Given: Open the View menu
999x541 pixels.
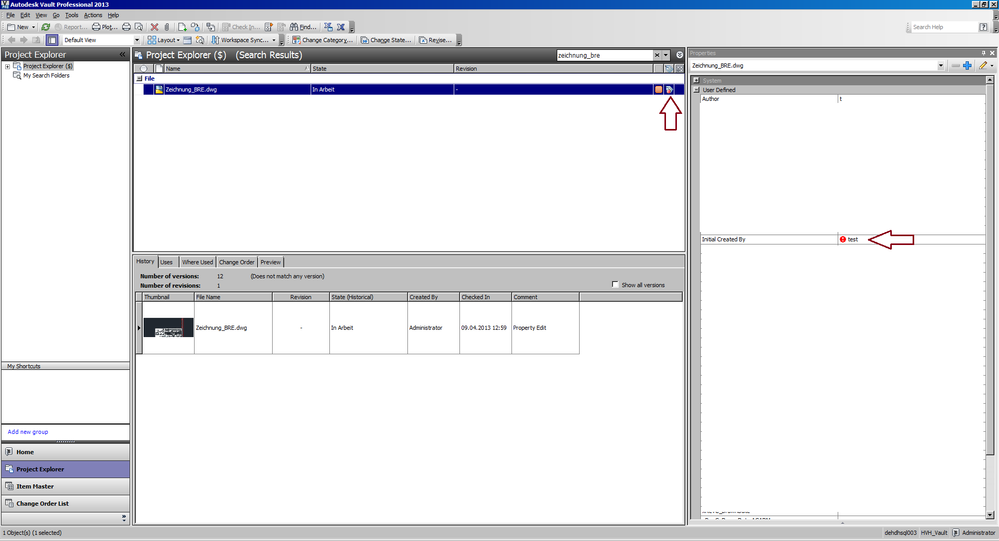Looking at the screenshot, I should point(41,15).
